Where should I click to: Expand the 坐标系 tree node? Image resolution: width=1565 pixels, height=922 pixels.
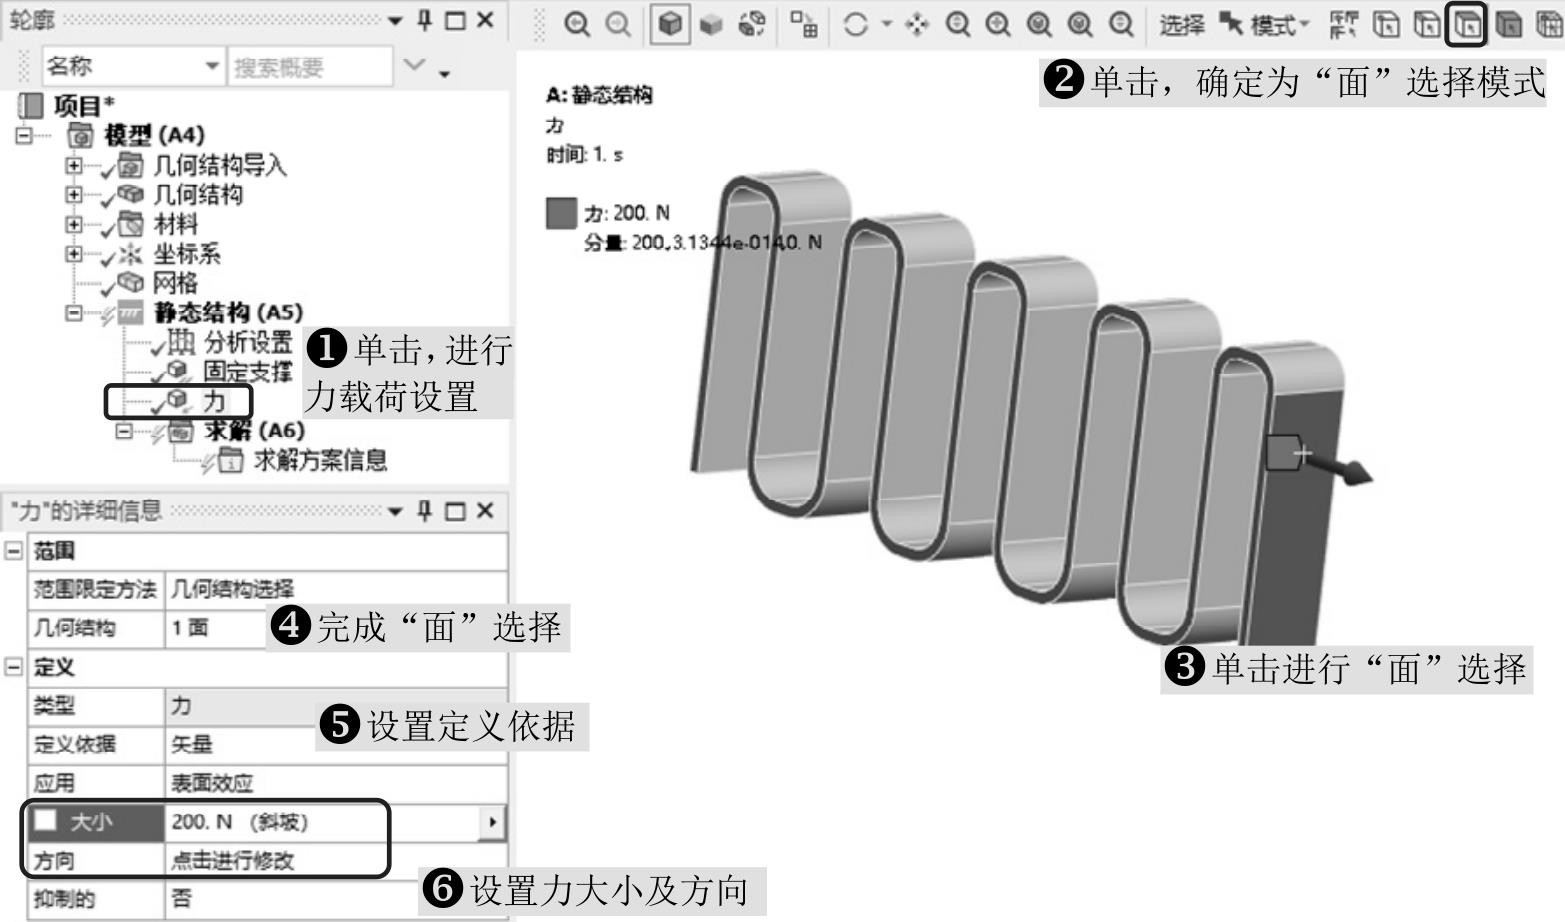tap(74, 253)
